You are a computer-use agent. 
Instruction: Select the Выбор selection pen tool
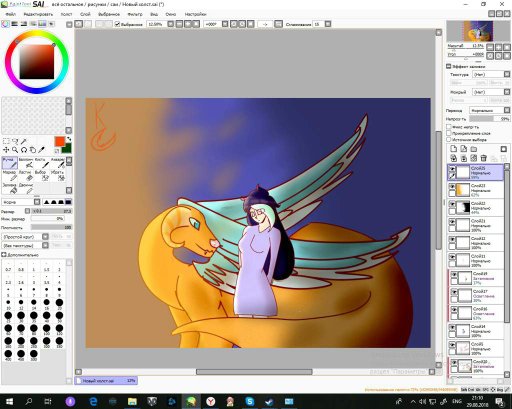[42, 176]
